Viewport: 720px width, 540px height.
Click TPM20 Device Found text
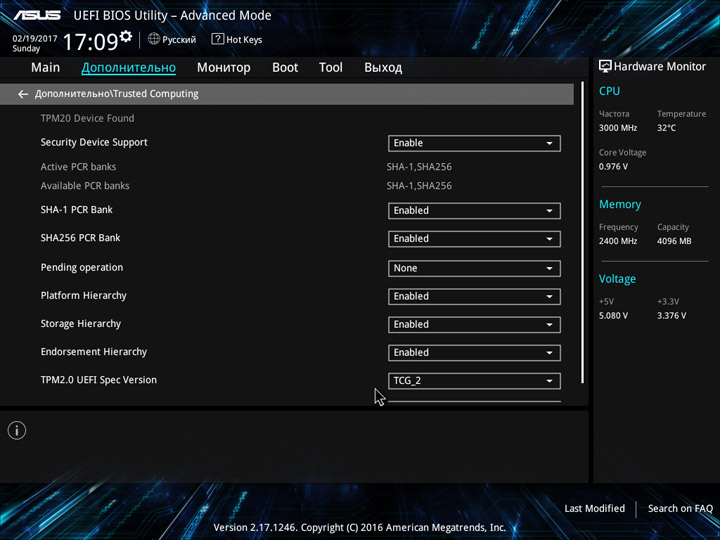87,118
